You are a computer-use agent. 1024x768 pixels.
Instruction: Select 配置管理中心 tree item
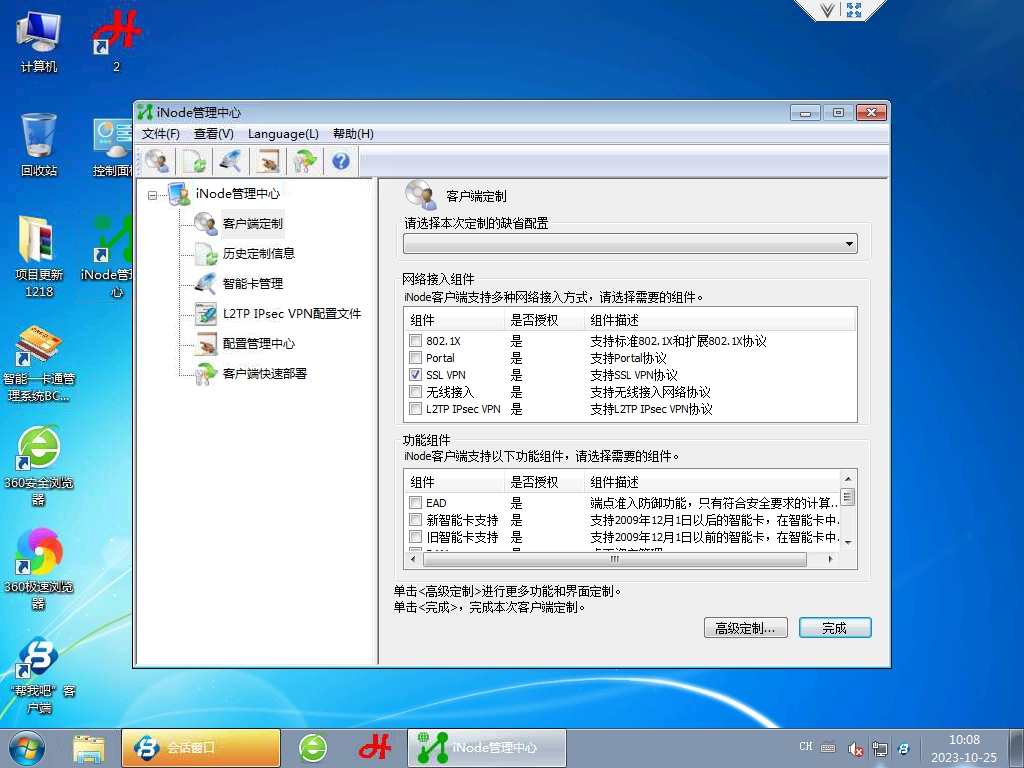click(x=259, y=344)
